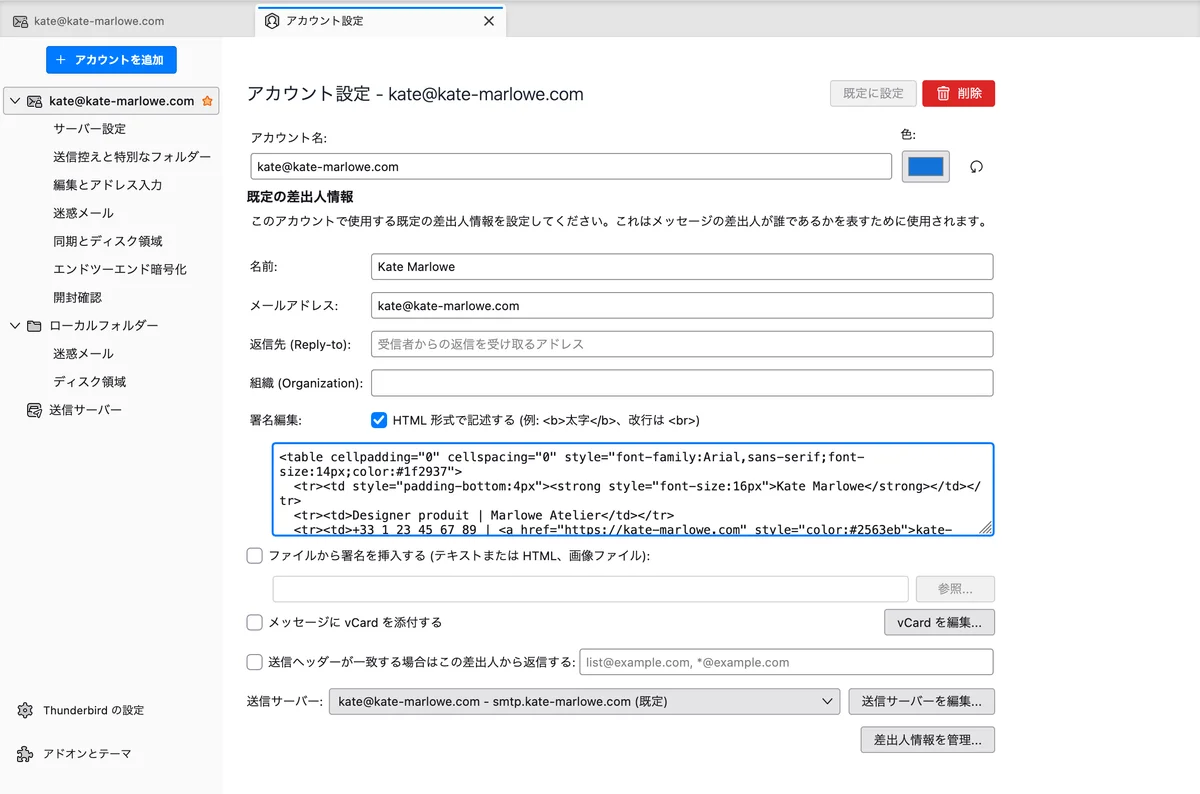The height and width of the screenshot is (794, 1200).
Task: Click the アカウントを追加 button
Action: [111, 60]
